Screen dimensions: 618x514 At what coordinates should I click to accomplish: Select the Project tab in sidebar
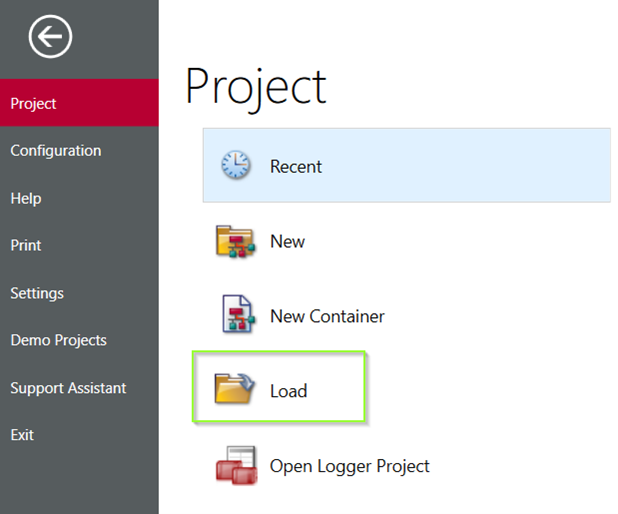[x=34, y=103]
